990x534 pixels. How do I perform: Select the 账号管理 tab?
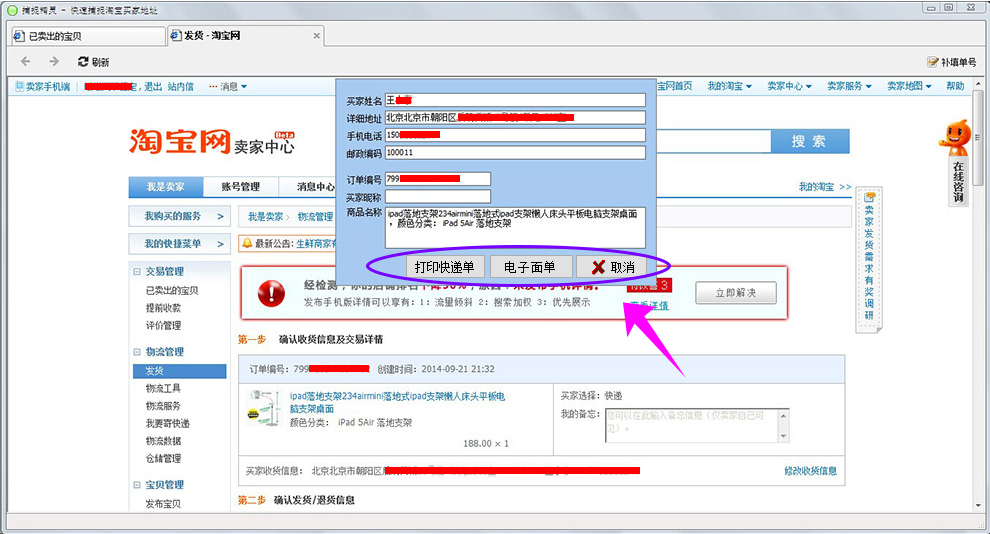click(x=241, y=187)
